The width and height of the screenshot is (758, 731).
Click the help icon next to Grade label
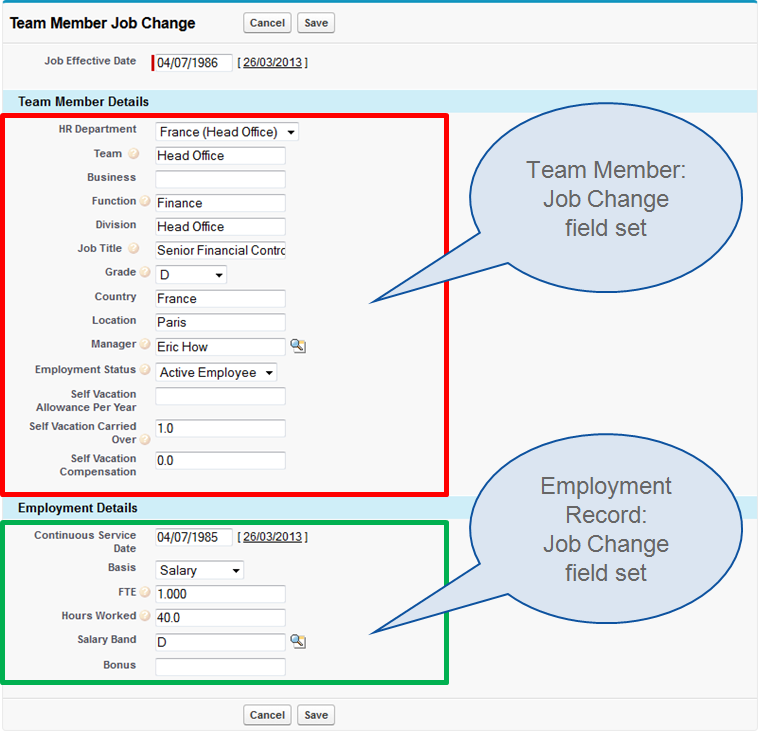pos(145,272)
